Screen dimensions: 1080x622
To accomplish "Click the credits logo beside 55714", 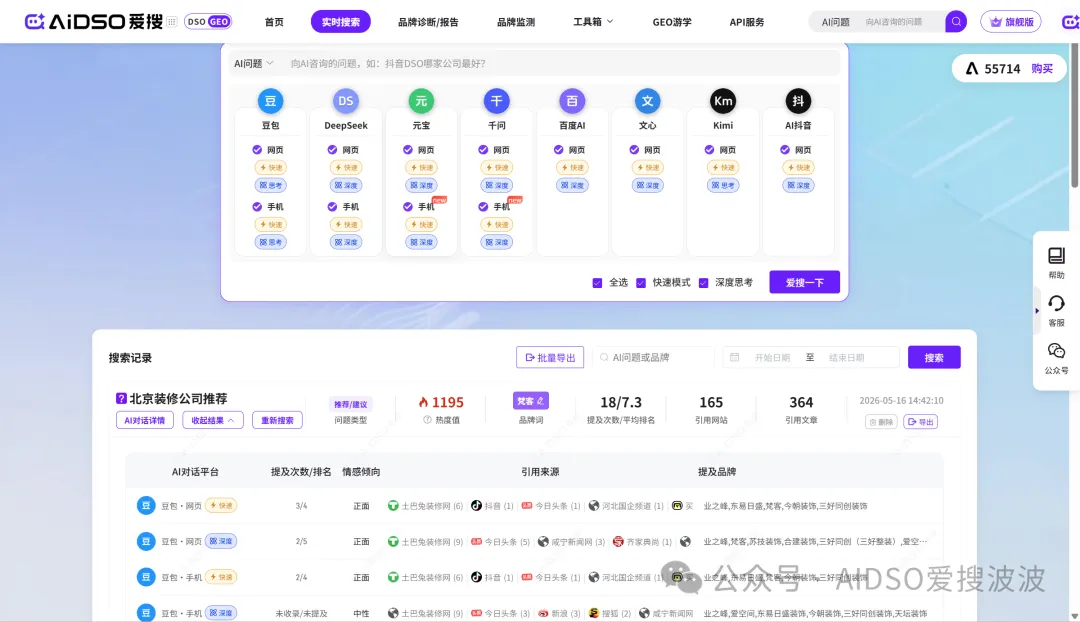I will pyautogui.click(x=971, y=68).
